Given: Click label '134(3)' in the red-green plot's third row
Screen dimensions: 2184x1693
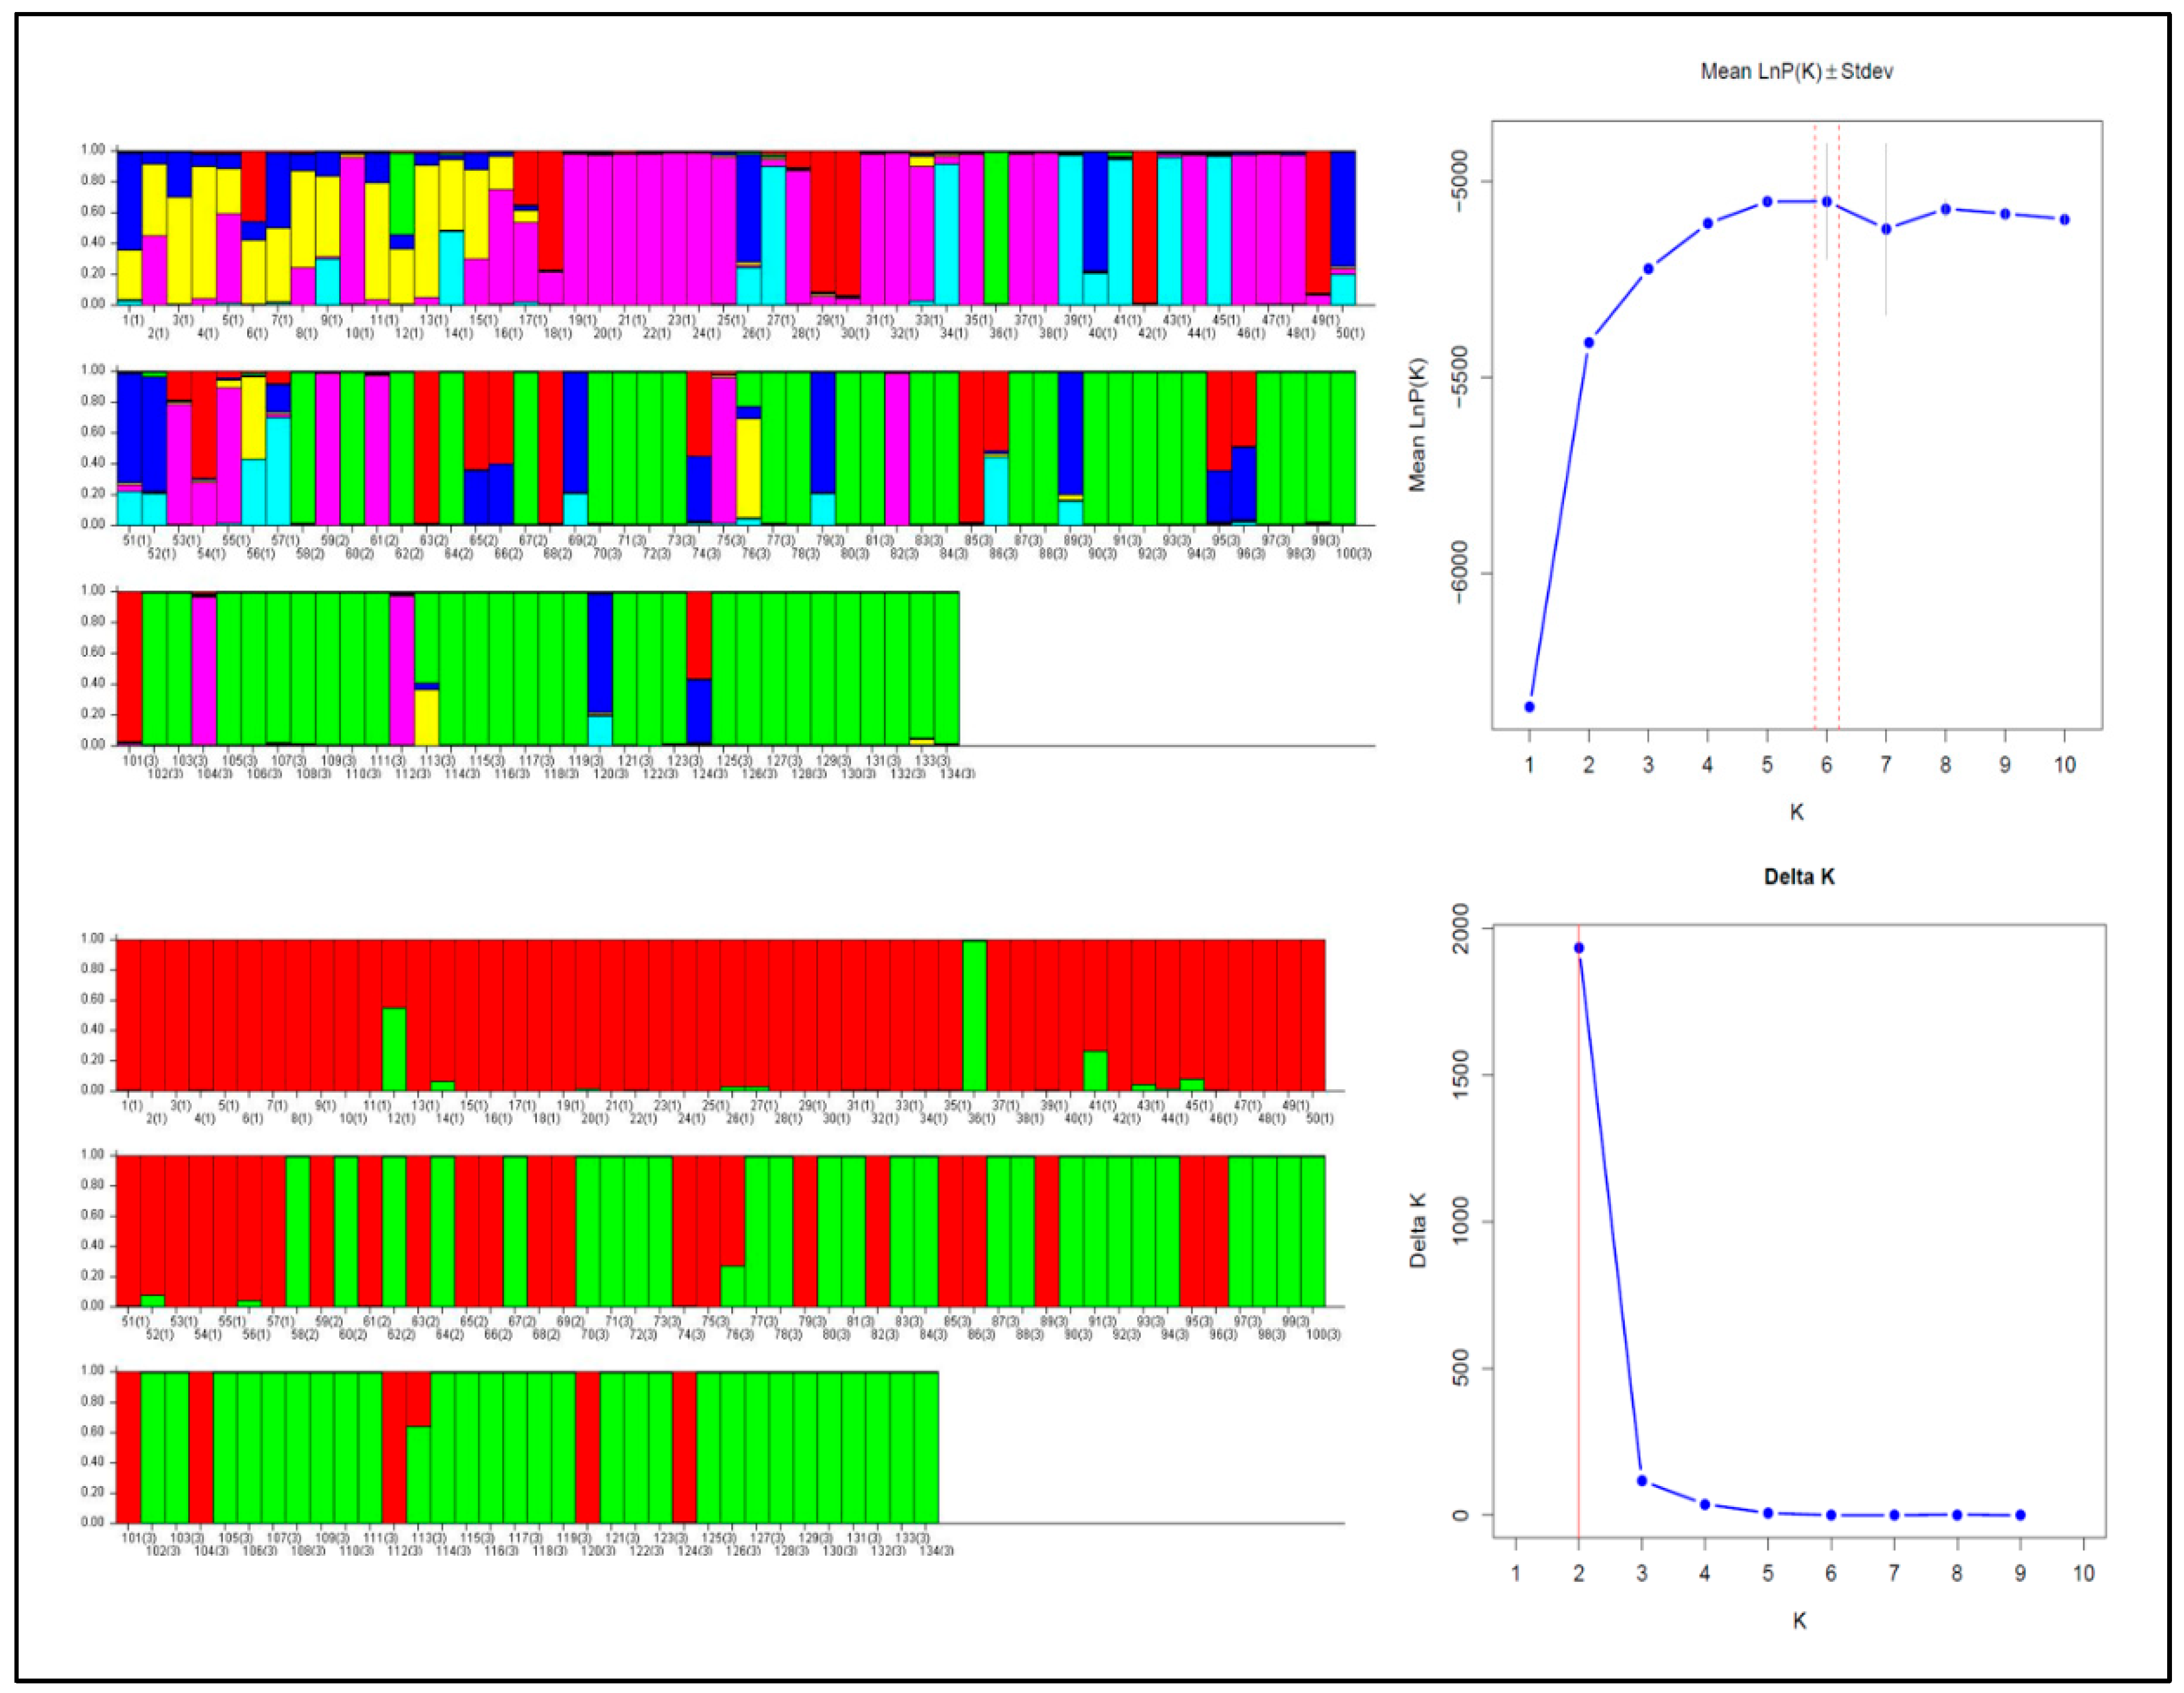Looking at the screenshot, I should coord(935,1551).
